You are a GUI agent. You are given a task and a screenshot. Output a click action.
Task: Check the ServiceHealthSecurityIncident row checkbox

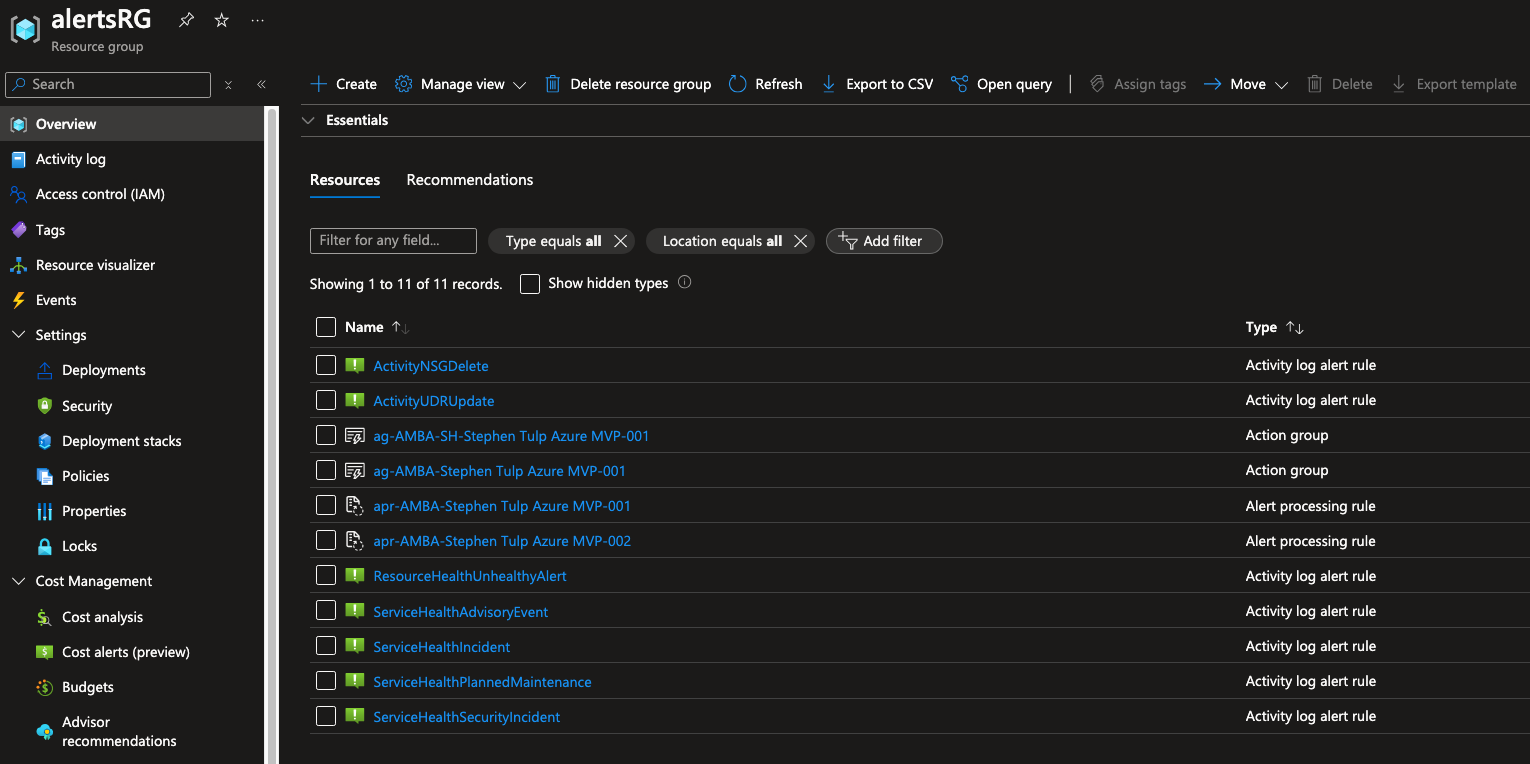(x=326, y=716)
